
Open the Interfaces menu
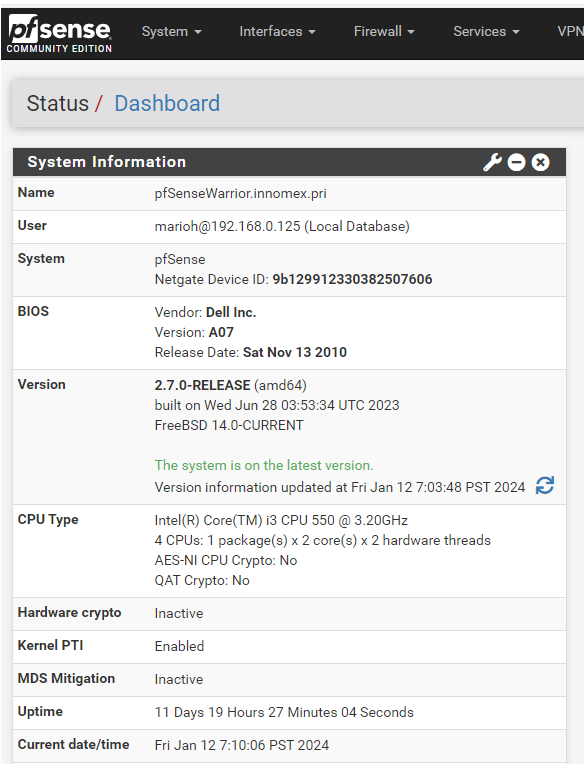tap(277, 32)
